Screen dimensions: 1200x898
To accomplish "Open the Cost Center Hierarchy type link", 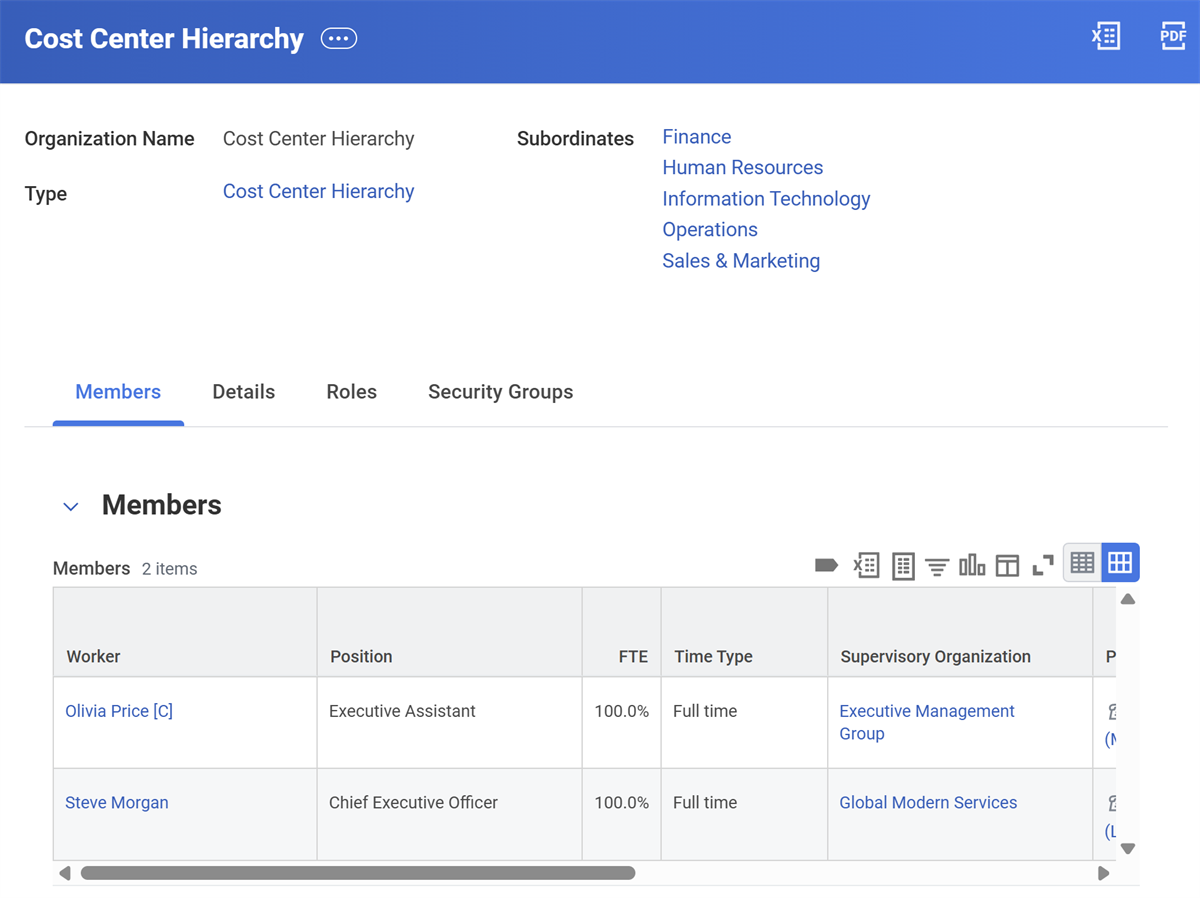I will [318, 191].
